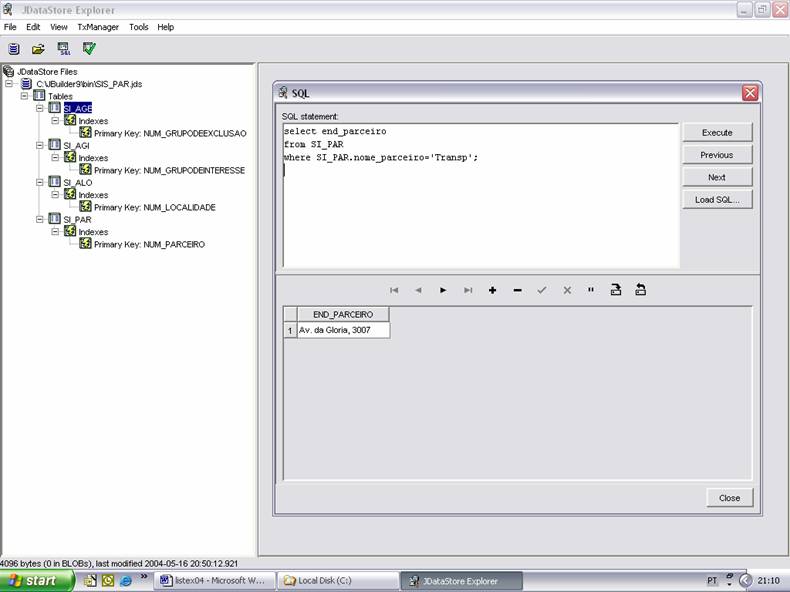
Task: Switch to listex04 Microsoft Word taskbar item
Action: tap(215, 581)
